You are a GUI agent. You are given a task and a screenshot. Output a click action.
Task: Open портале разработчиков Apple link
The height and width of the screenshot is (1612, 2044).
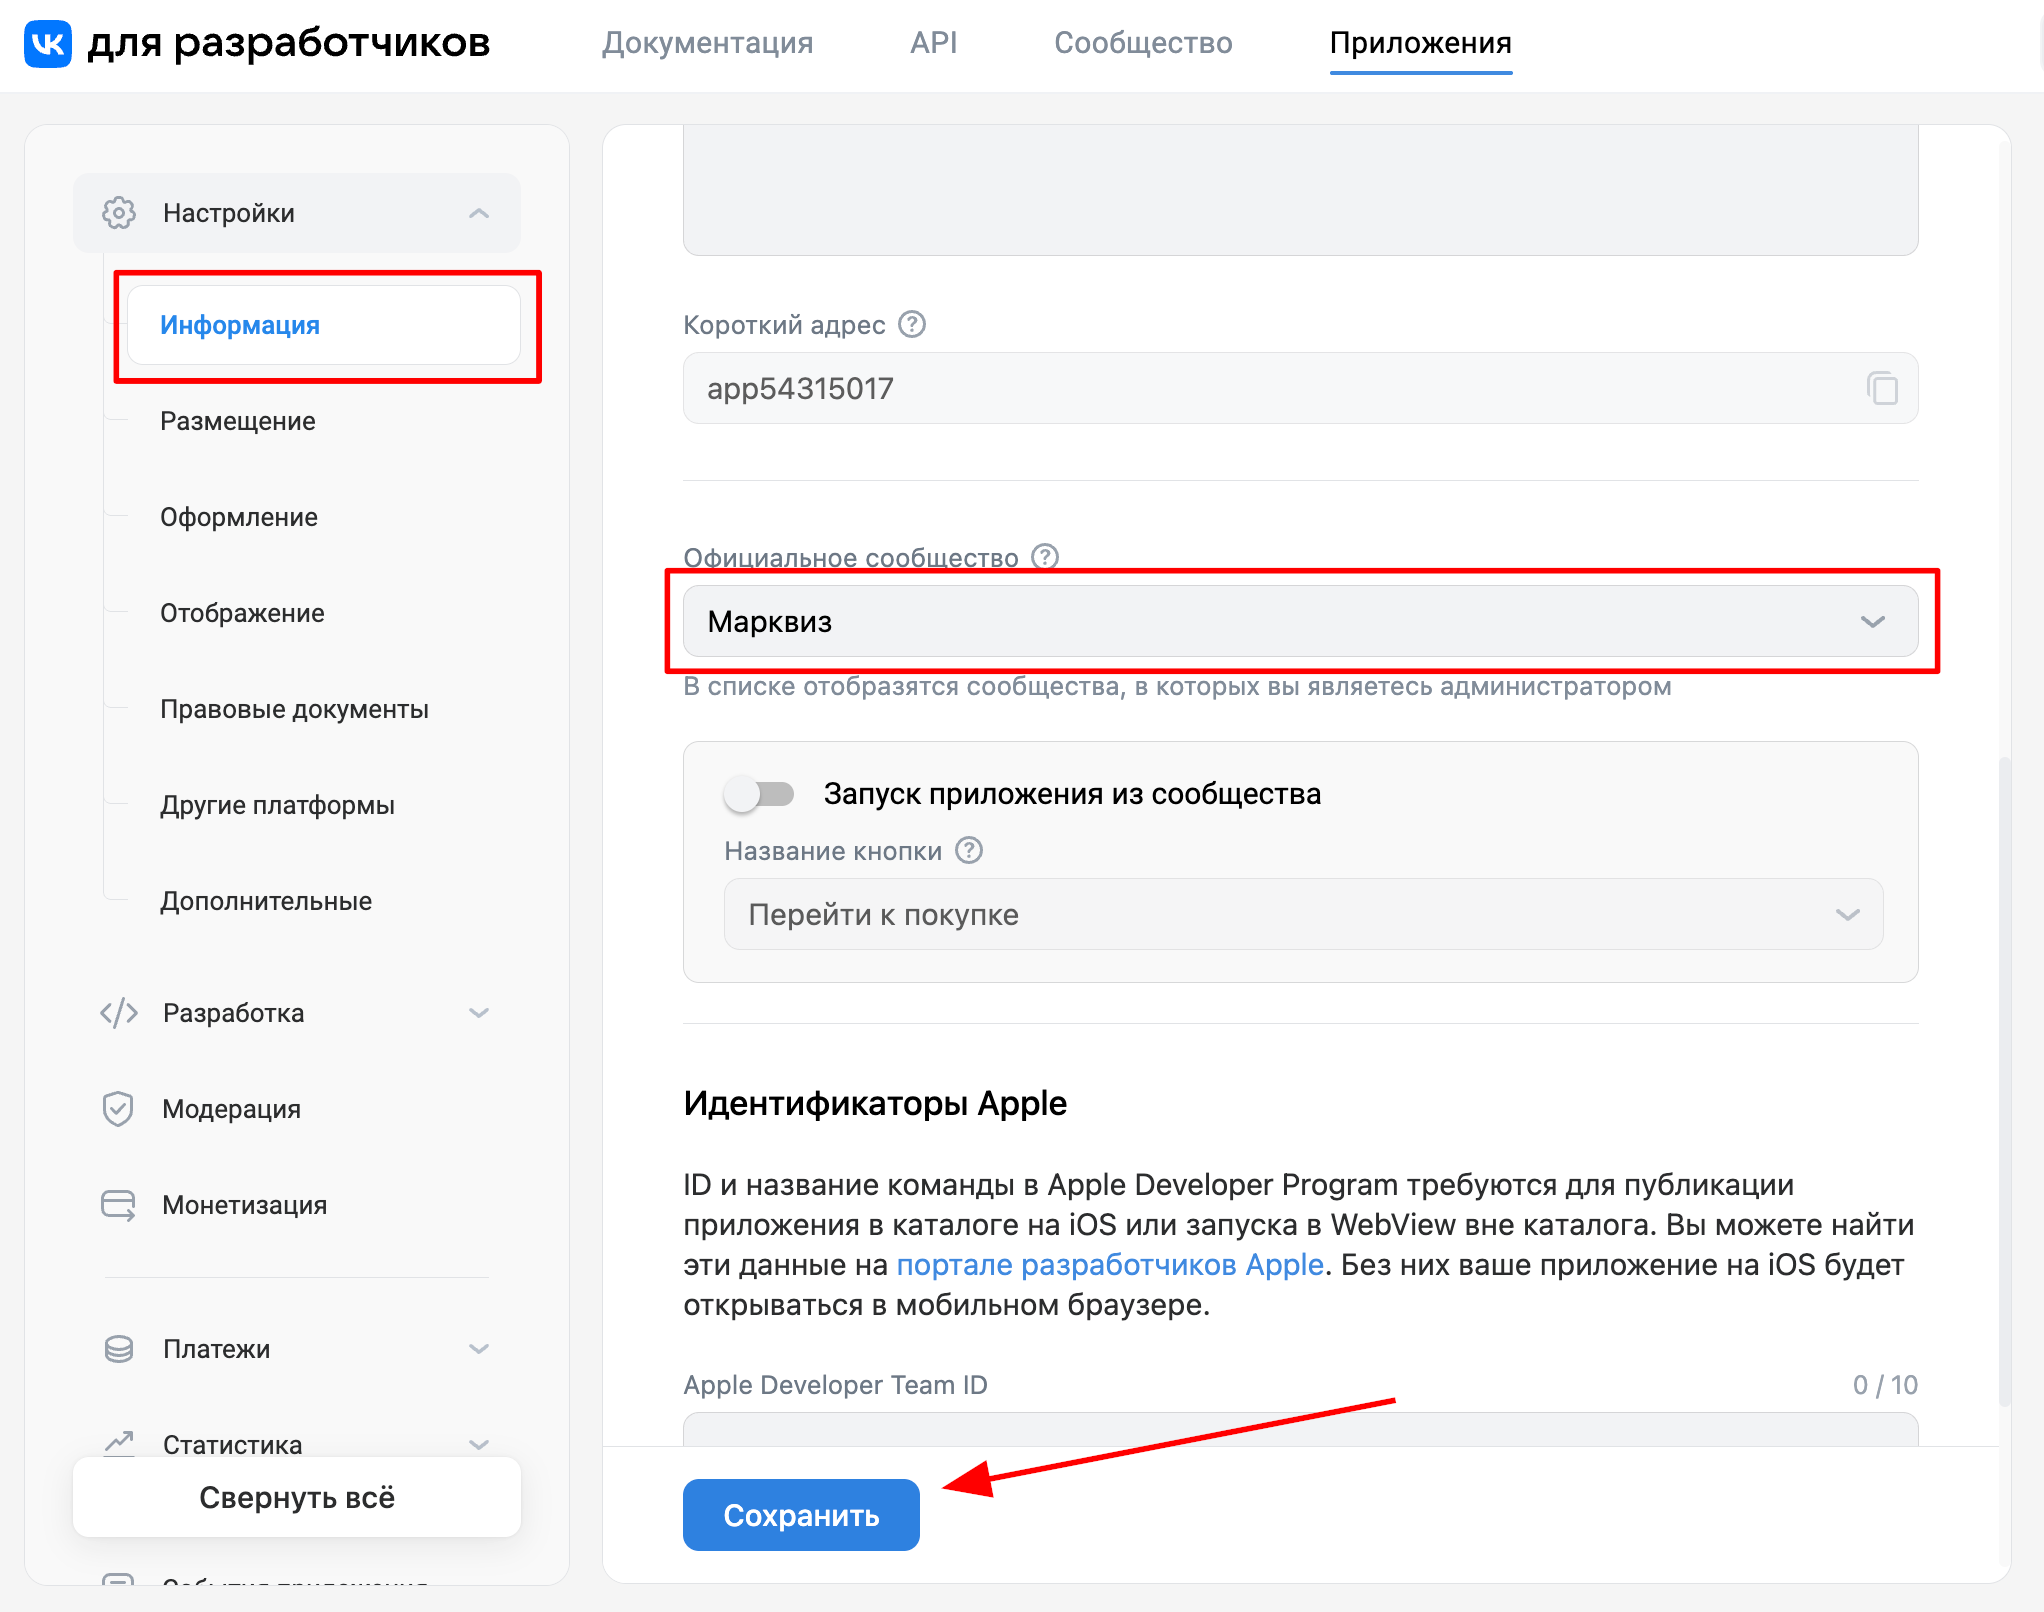click(x=1109, y=1265)
